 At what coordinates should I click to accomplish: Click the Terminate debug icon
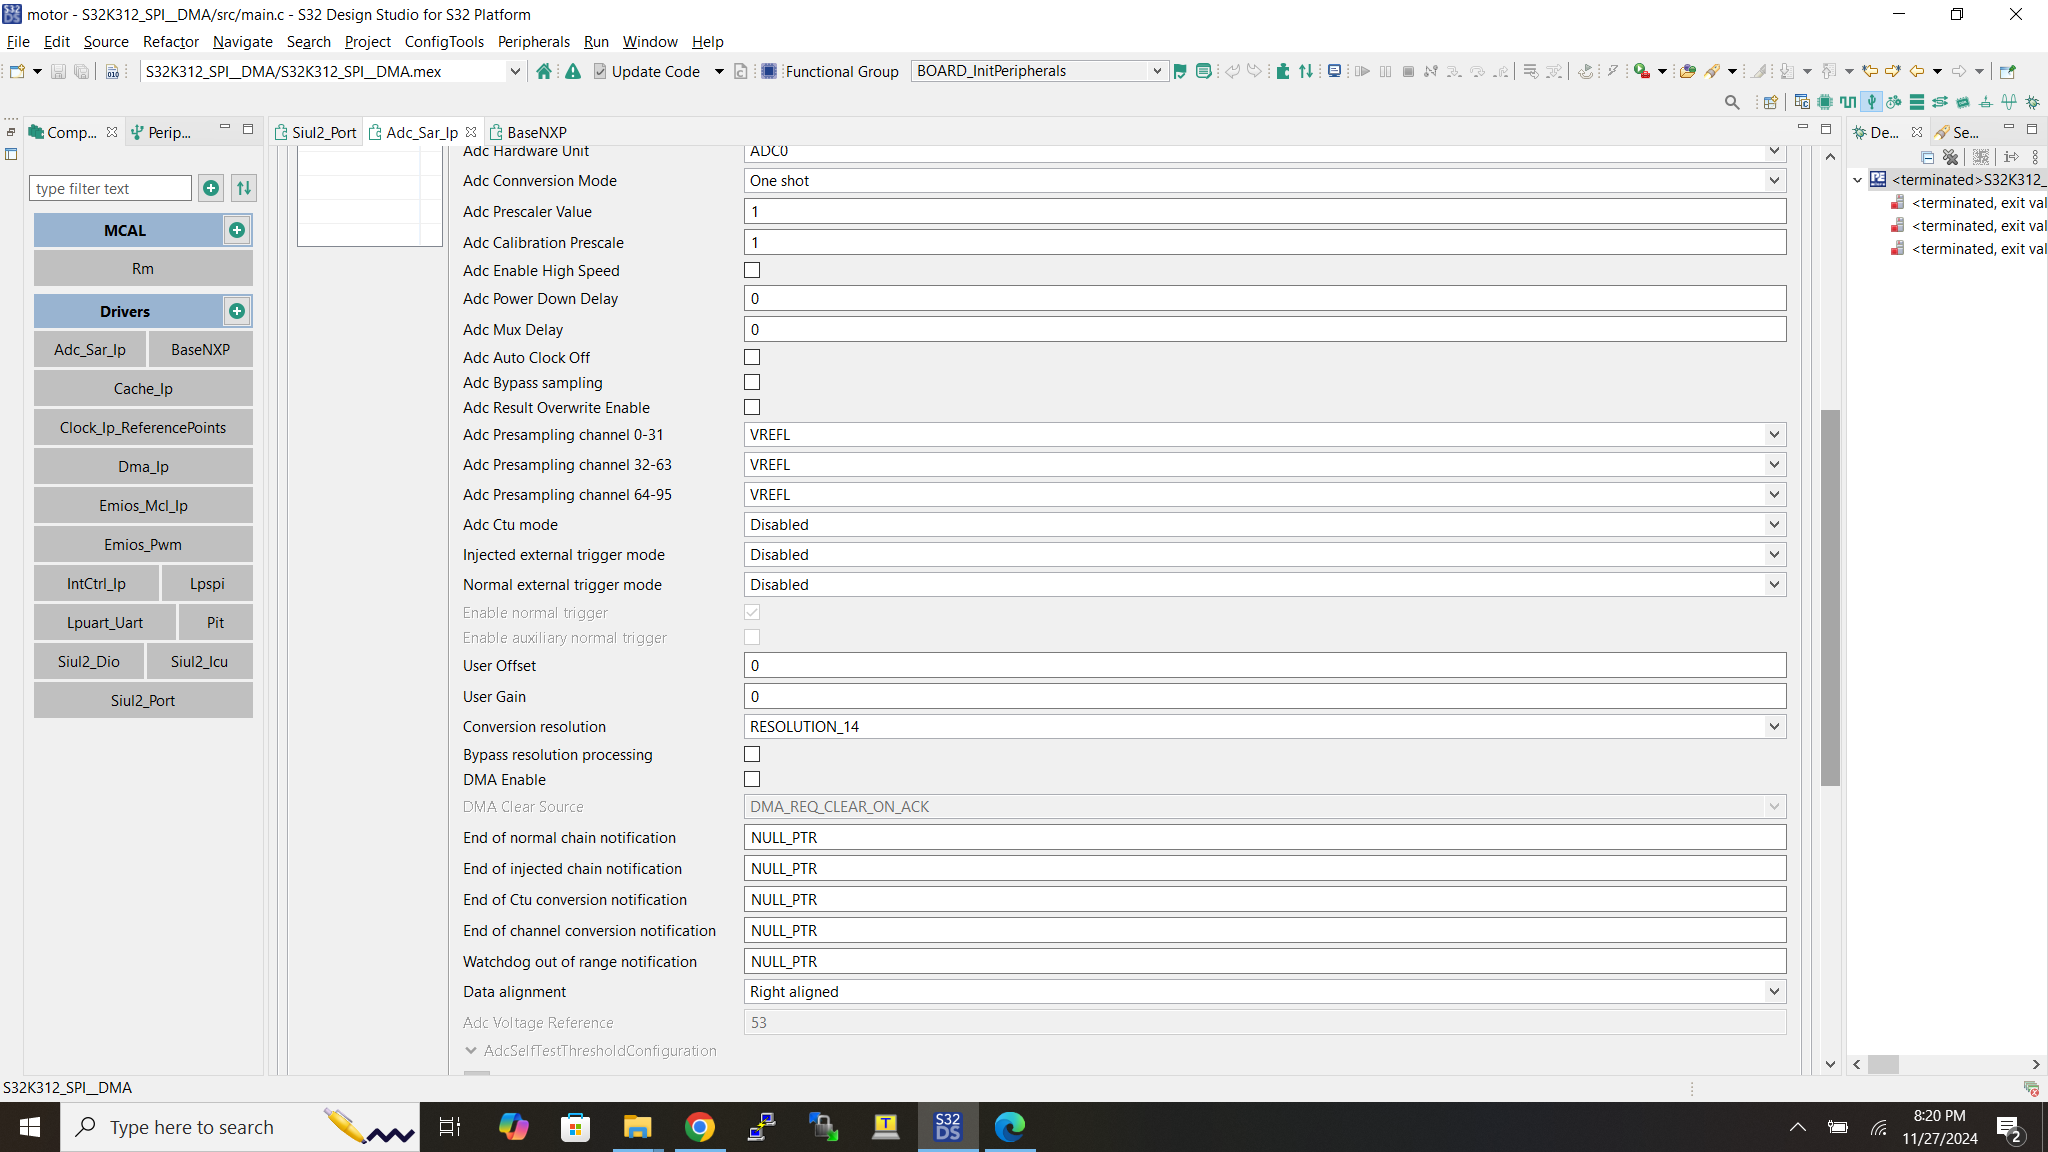[x=1408, y=71]
